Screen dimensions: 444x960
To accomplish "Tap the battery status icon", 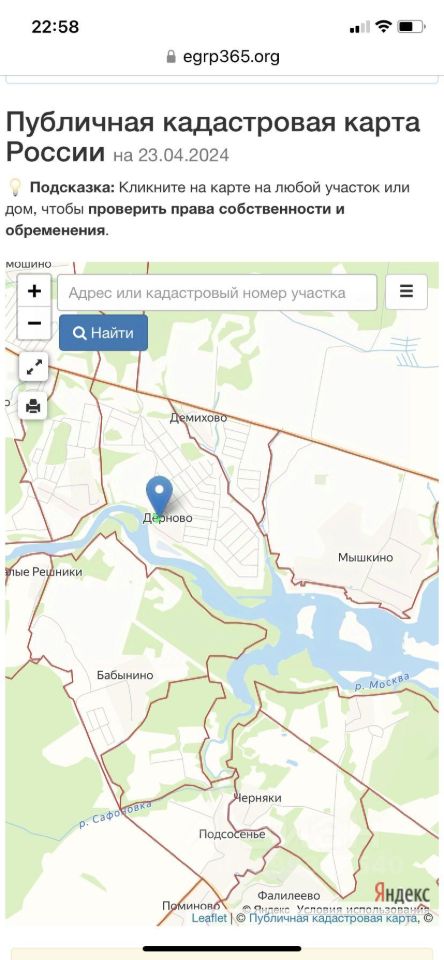I will click(411, 26).
